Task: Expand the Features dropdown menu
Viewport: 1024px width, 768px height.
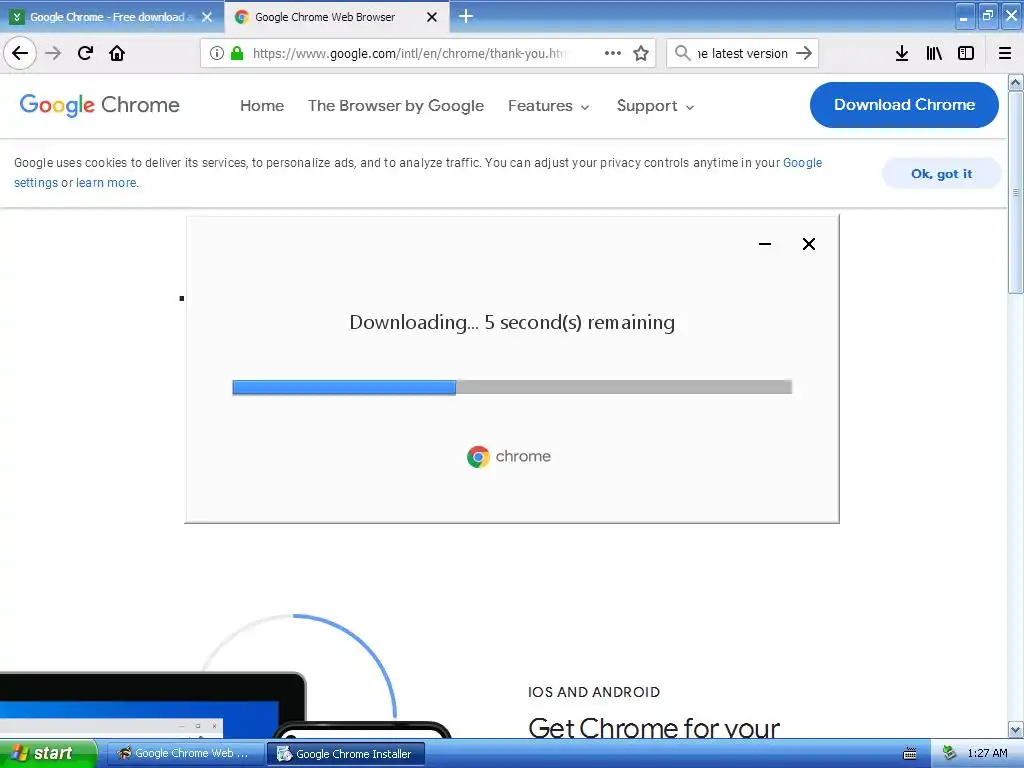Action: [x=549, y=105]
